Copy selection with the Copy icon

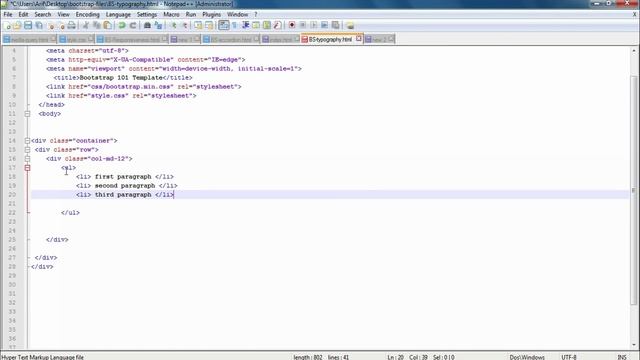coord(97,25)
